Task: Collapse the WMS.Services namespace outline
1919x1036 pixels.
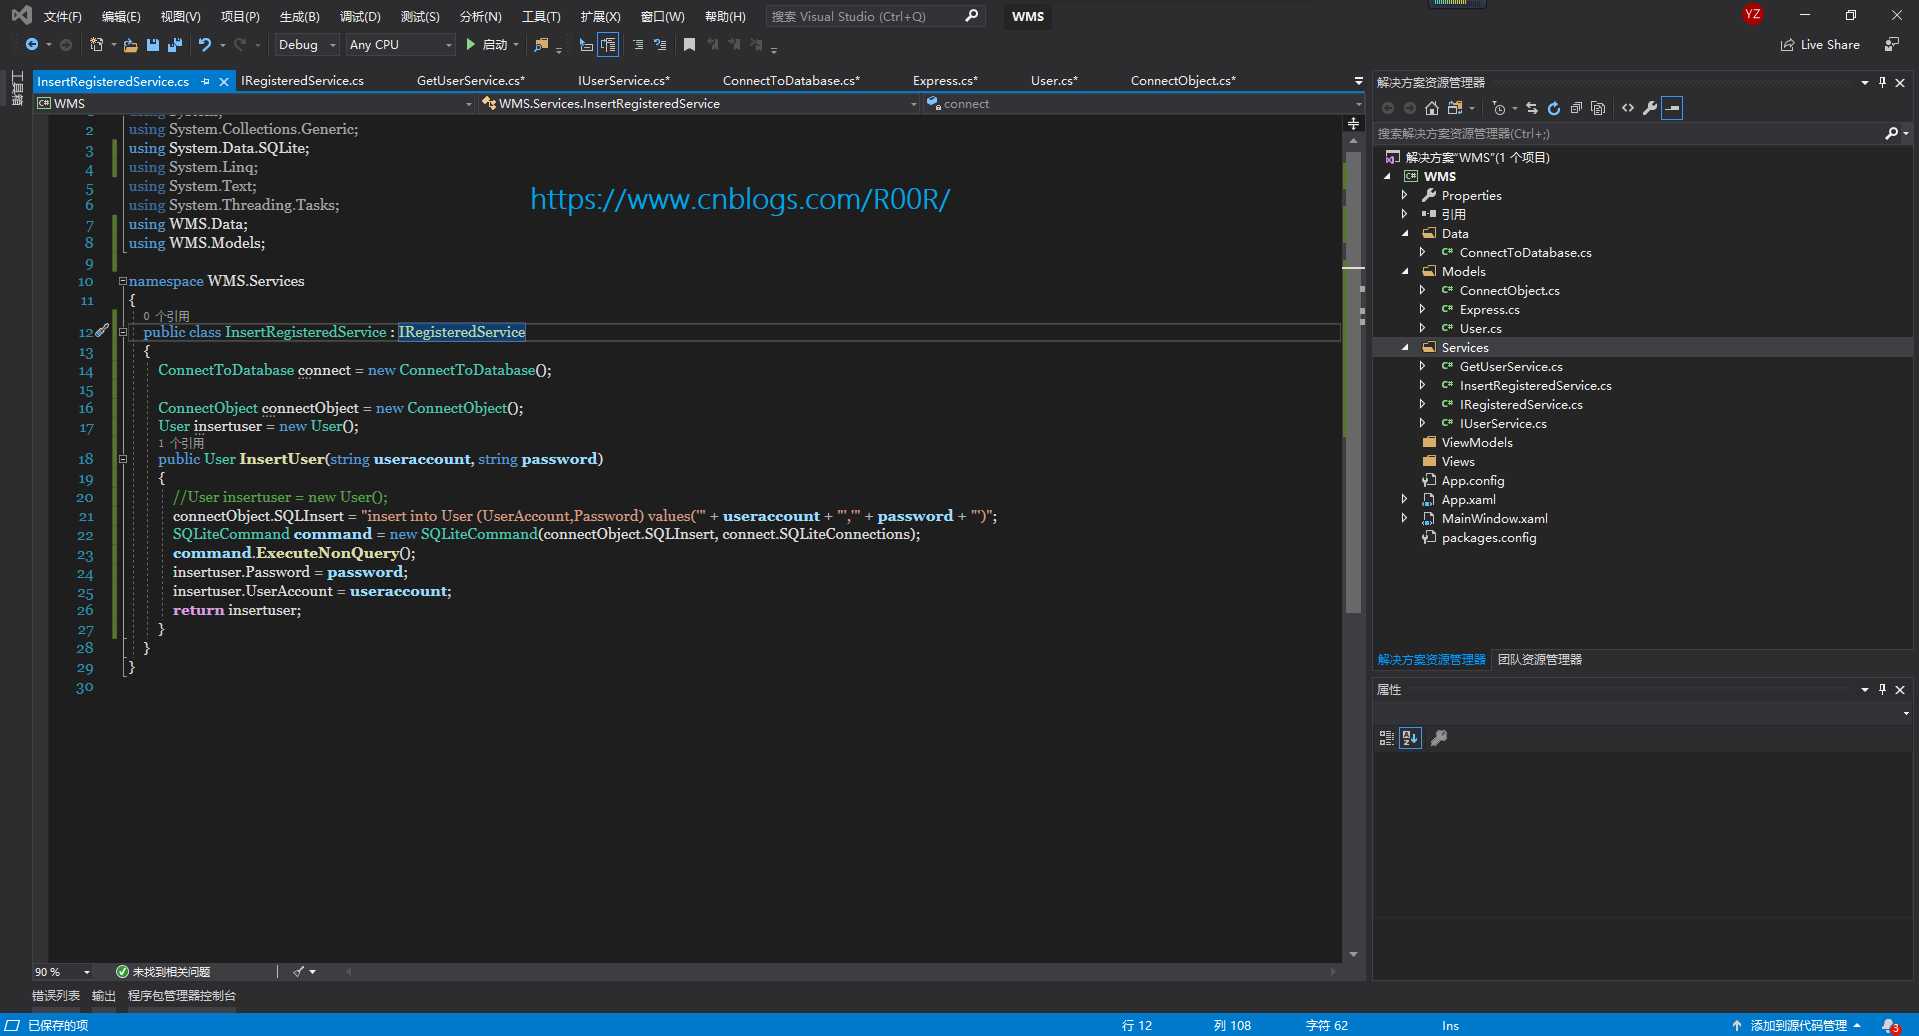Action: (123, 281)
